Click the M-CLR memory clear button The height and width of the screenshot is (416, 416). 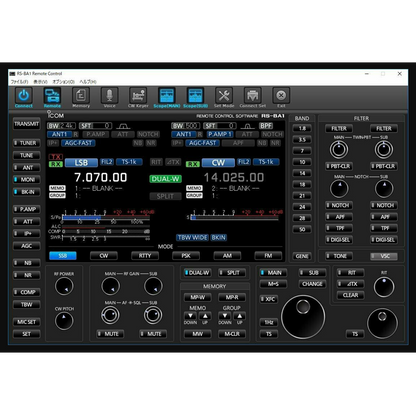232,334
